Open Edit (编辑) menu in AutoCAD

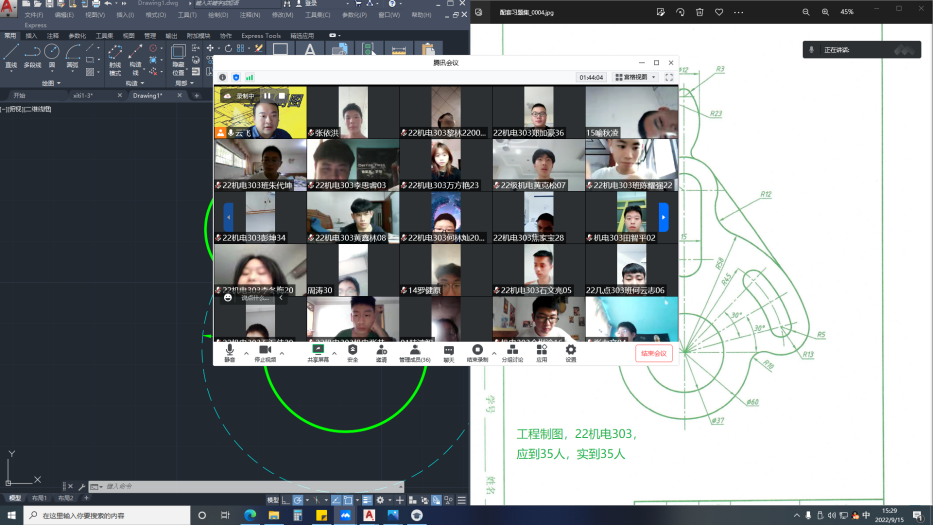pos(64,15)
